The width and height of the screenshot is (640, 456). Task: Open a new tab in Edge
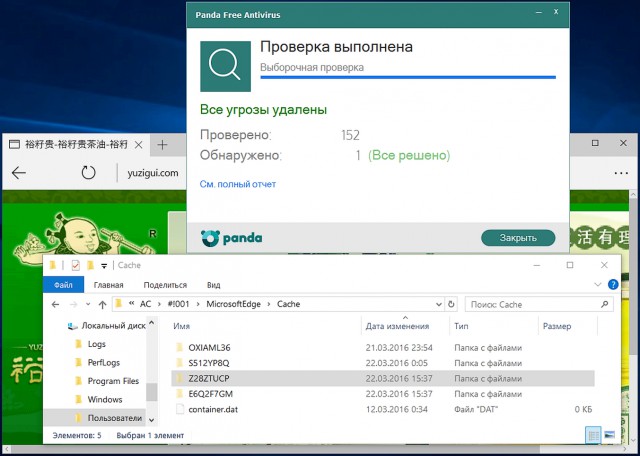162,145
